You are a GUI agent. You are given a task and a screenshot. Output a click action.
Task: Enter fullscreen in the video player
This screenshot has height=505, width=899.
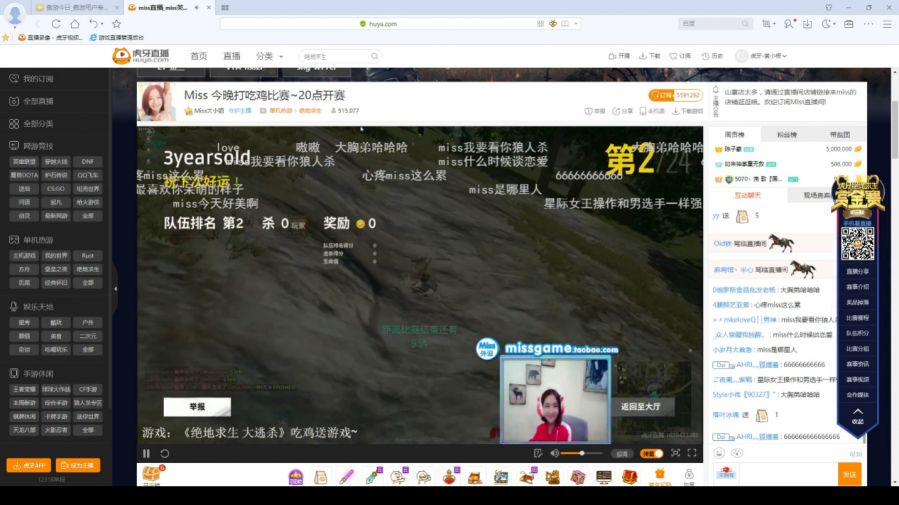pos(692,453)
